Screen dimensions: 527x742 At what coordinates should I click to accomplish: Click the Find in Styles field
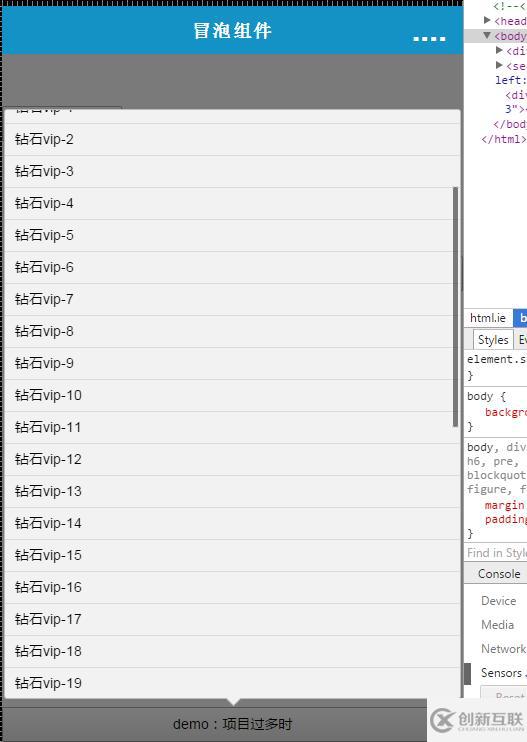(496, 553)
